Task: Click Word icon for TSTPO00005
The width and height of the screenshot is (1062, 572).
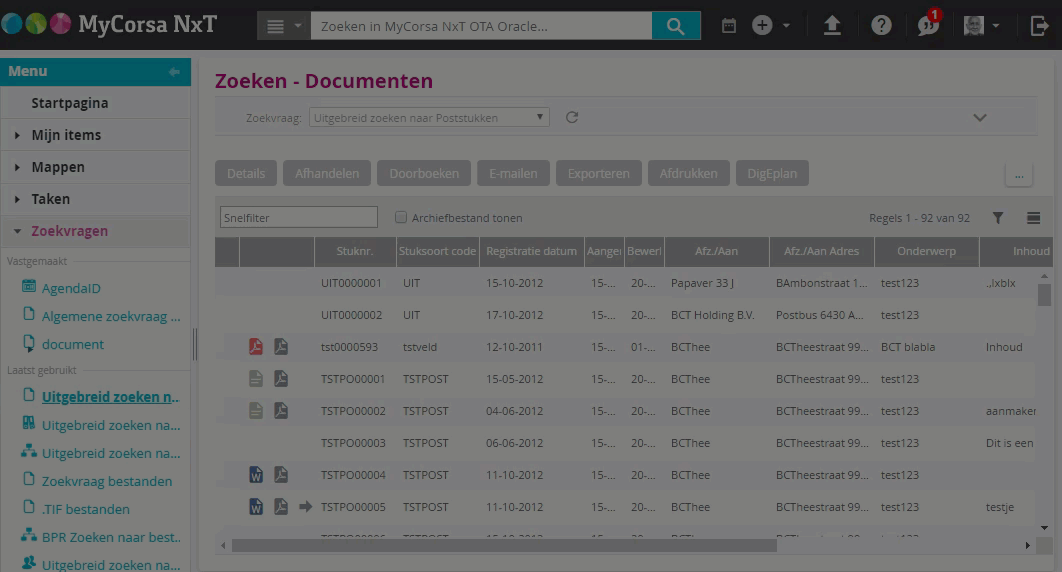Action: click(255, 506)
